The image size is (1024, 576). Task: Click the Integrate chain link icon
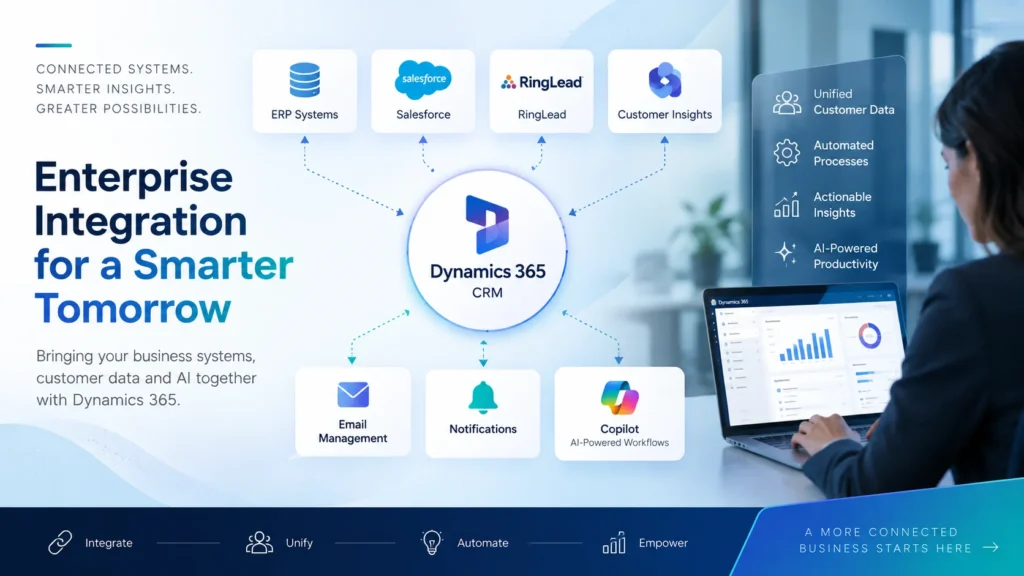[x=60, y=543]
